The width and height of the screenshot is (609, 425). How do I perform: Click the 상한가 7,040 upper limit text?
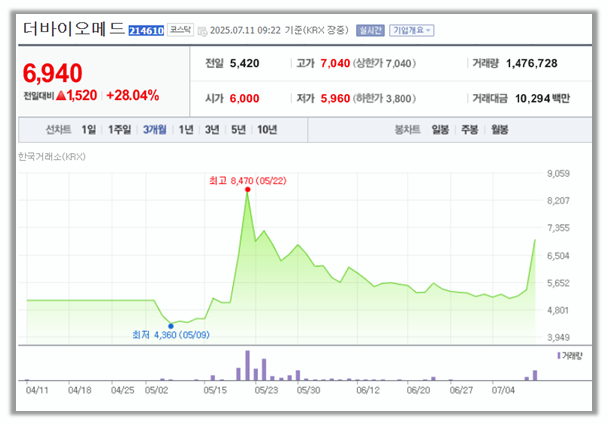pos(384,63)
